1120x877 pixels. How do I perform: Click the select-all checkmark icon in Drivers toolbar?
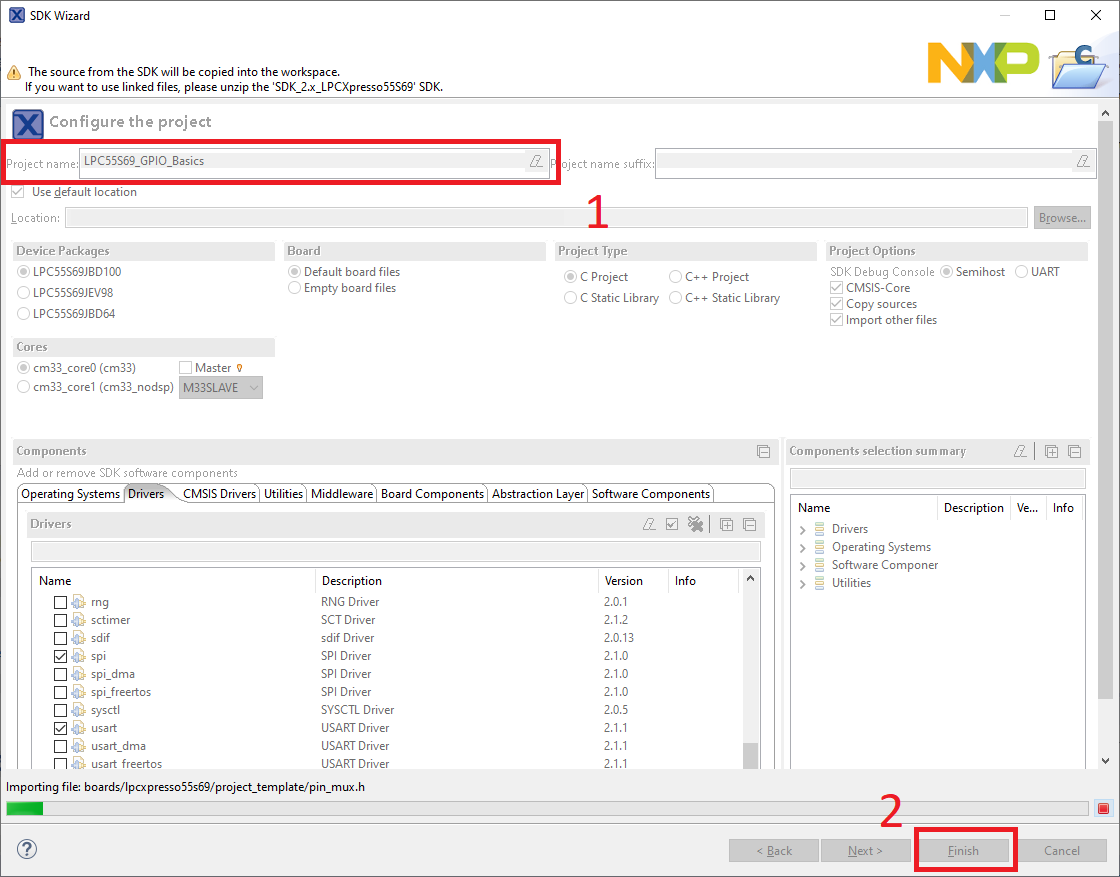[x=672, y=524]
